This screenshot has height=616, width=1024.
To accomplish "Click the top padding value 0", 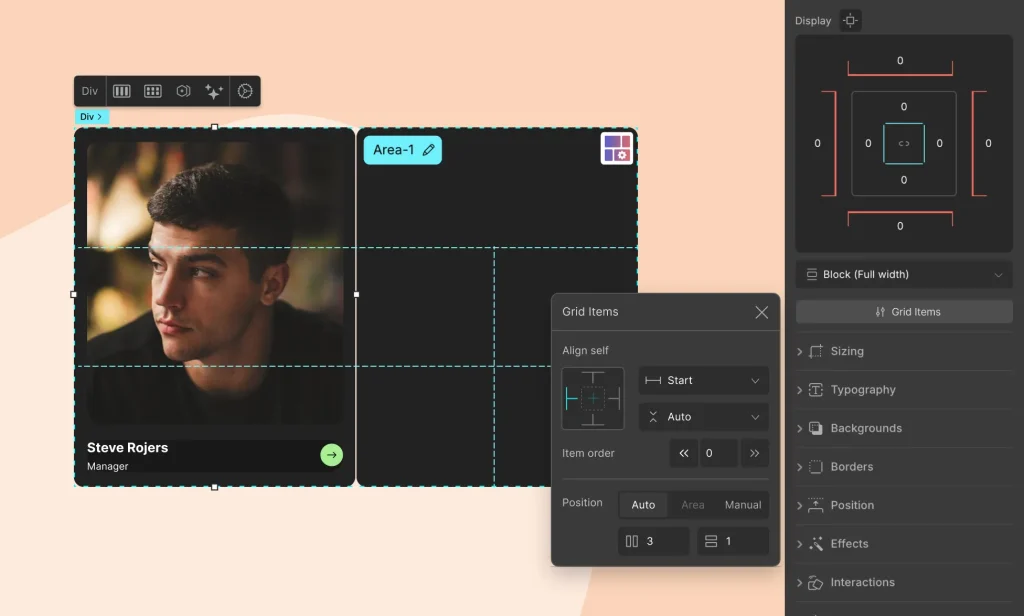I will (904, 106).
